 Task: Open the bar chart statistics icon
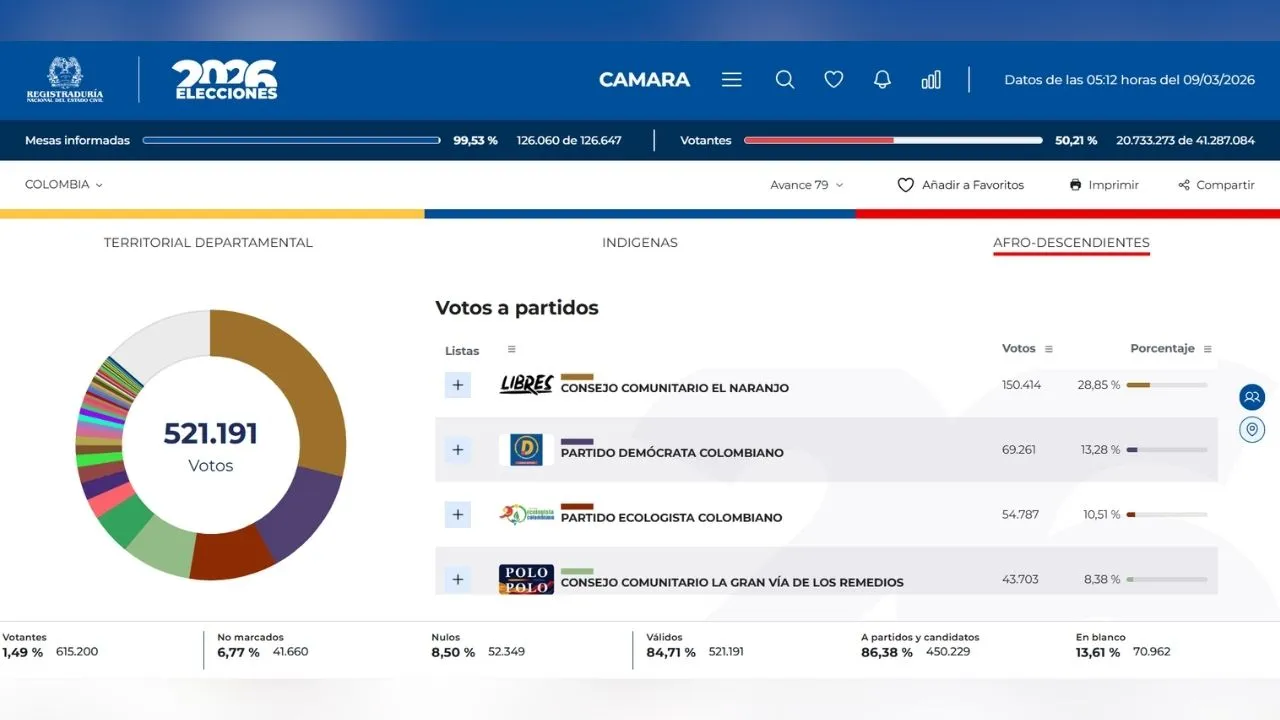(931, 80)
